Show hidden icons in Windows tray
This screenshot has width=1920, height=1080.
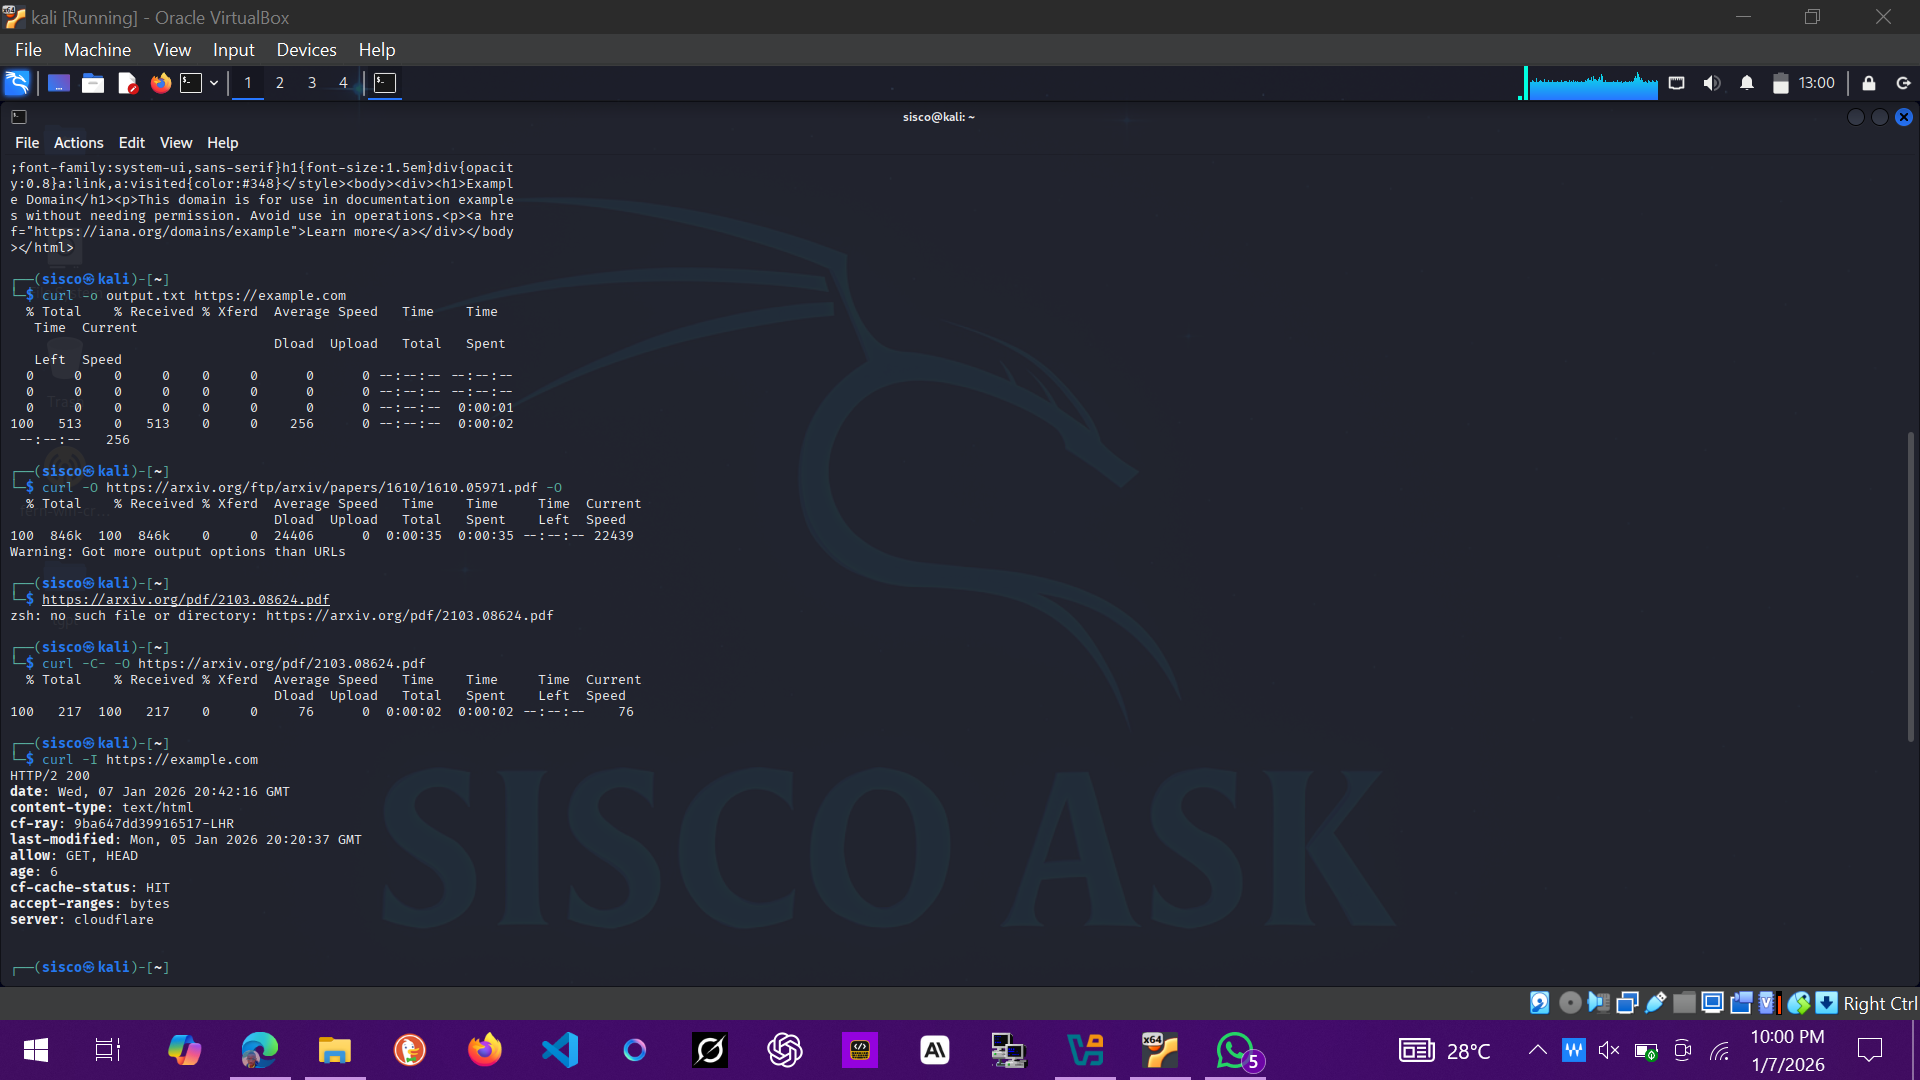click(1537, 1050)
